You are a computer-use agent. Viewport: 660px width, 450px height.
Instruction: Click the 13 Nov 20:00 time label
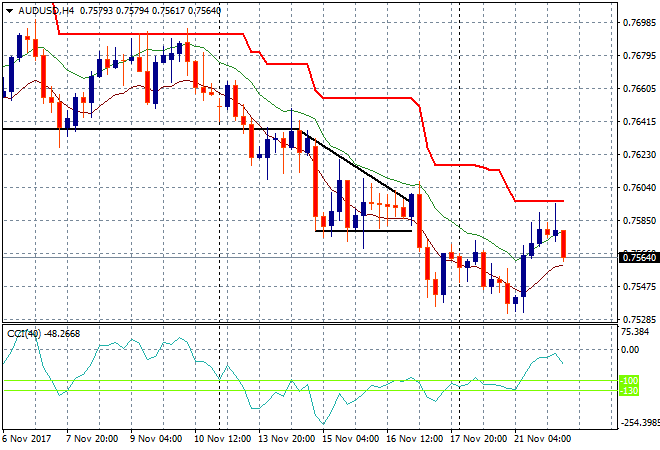(x=287, y=439)
